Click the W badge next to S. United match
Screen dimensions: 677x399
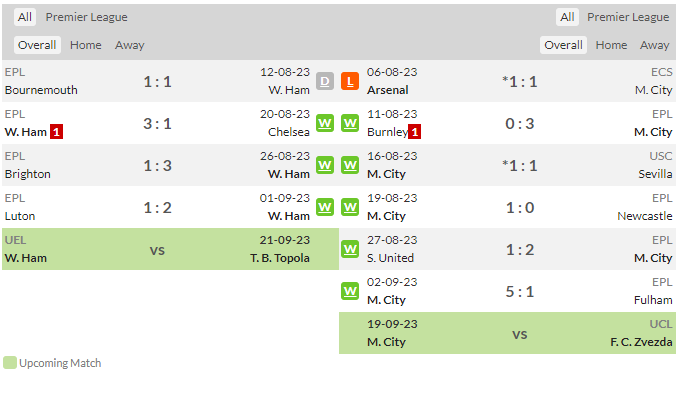tap(350, 249)
